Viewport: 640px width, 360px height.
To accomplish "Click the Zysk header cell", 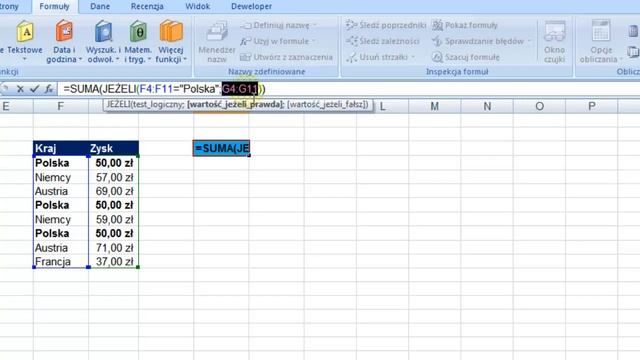I will [113, 148].
